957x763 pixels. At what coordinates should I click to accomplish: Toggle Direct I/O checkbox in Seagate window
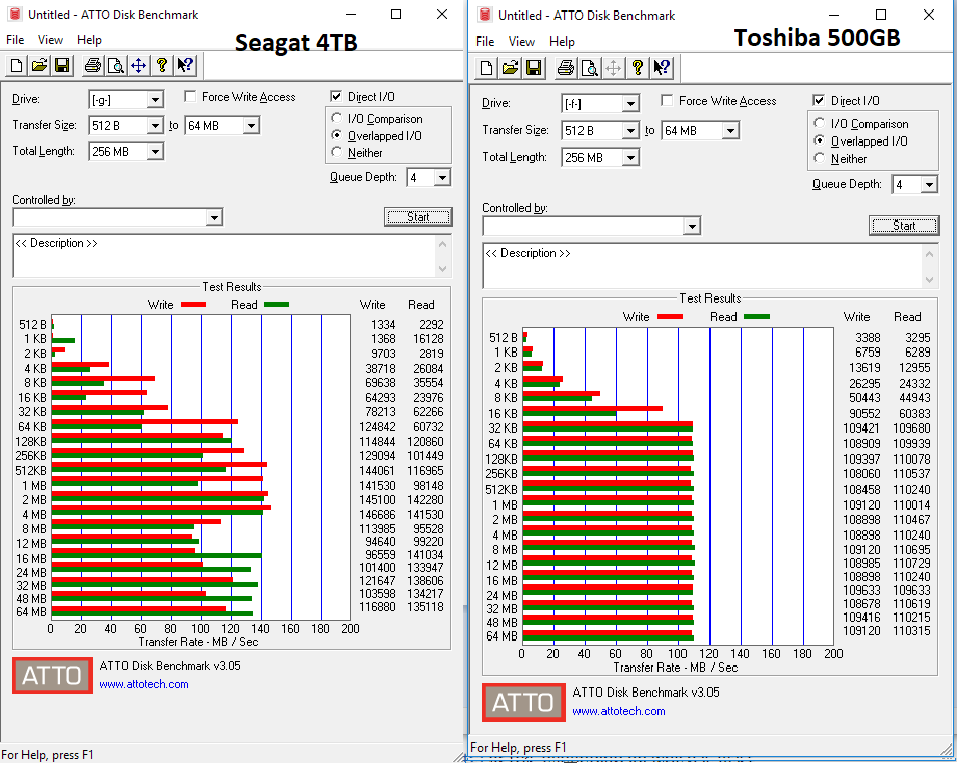(x=336, y=96)
